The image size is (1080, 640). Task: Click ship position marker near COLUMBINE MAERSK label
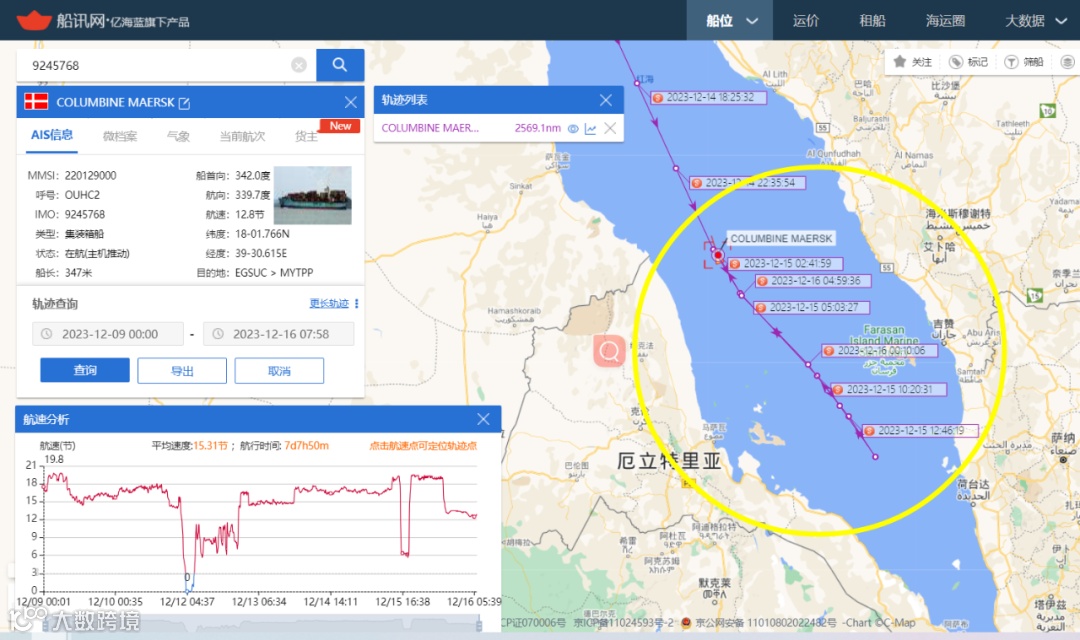pyautogui.click(x=718, y=255)
